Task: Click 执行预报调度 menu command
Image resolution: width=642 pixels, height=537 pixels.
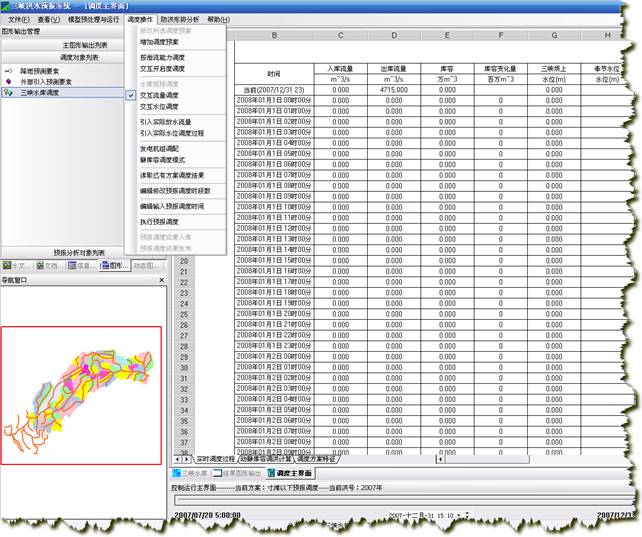Action: [159, 221]
